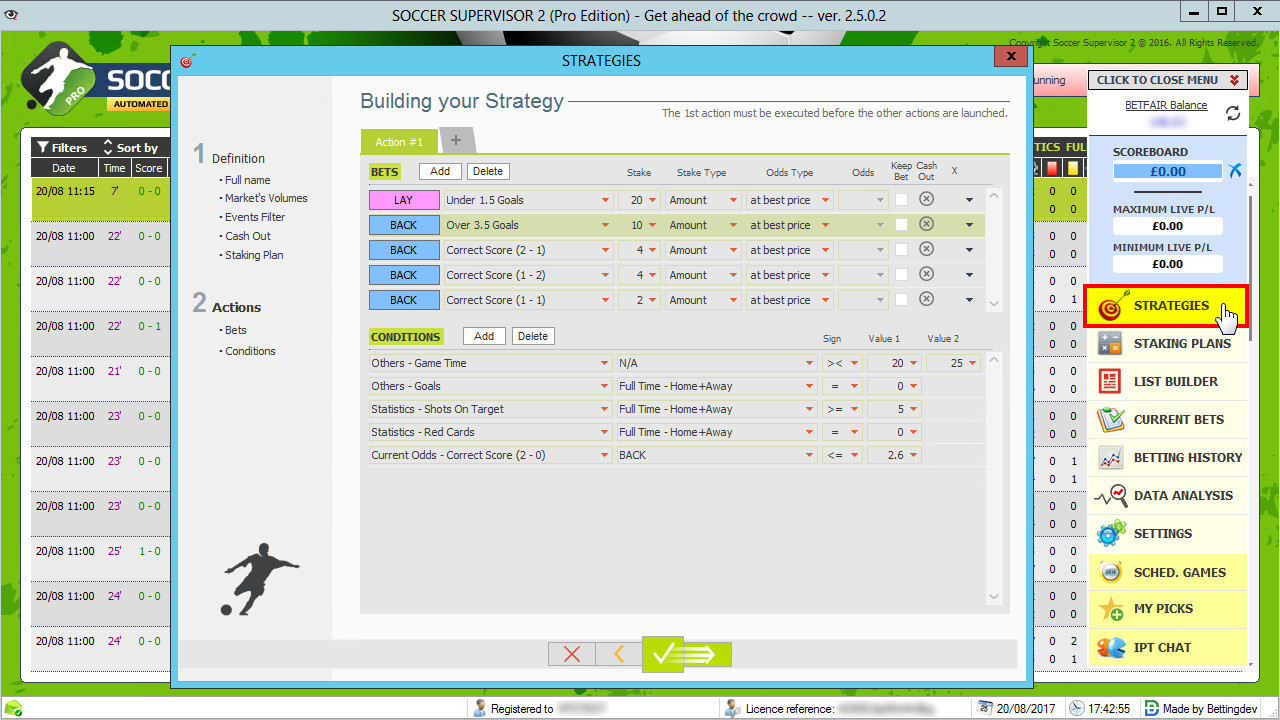Select the Action #1 tab
The height and width of the screenshot is (720, 1280).
pyautogui.click(x=399, y=142)
